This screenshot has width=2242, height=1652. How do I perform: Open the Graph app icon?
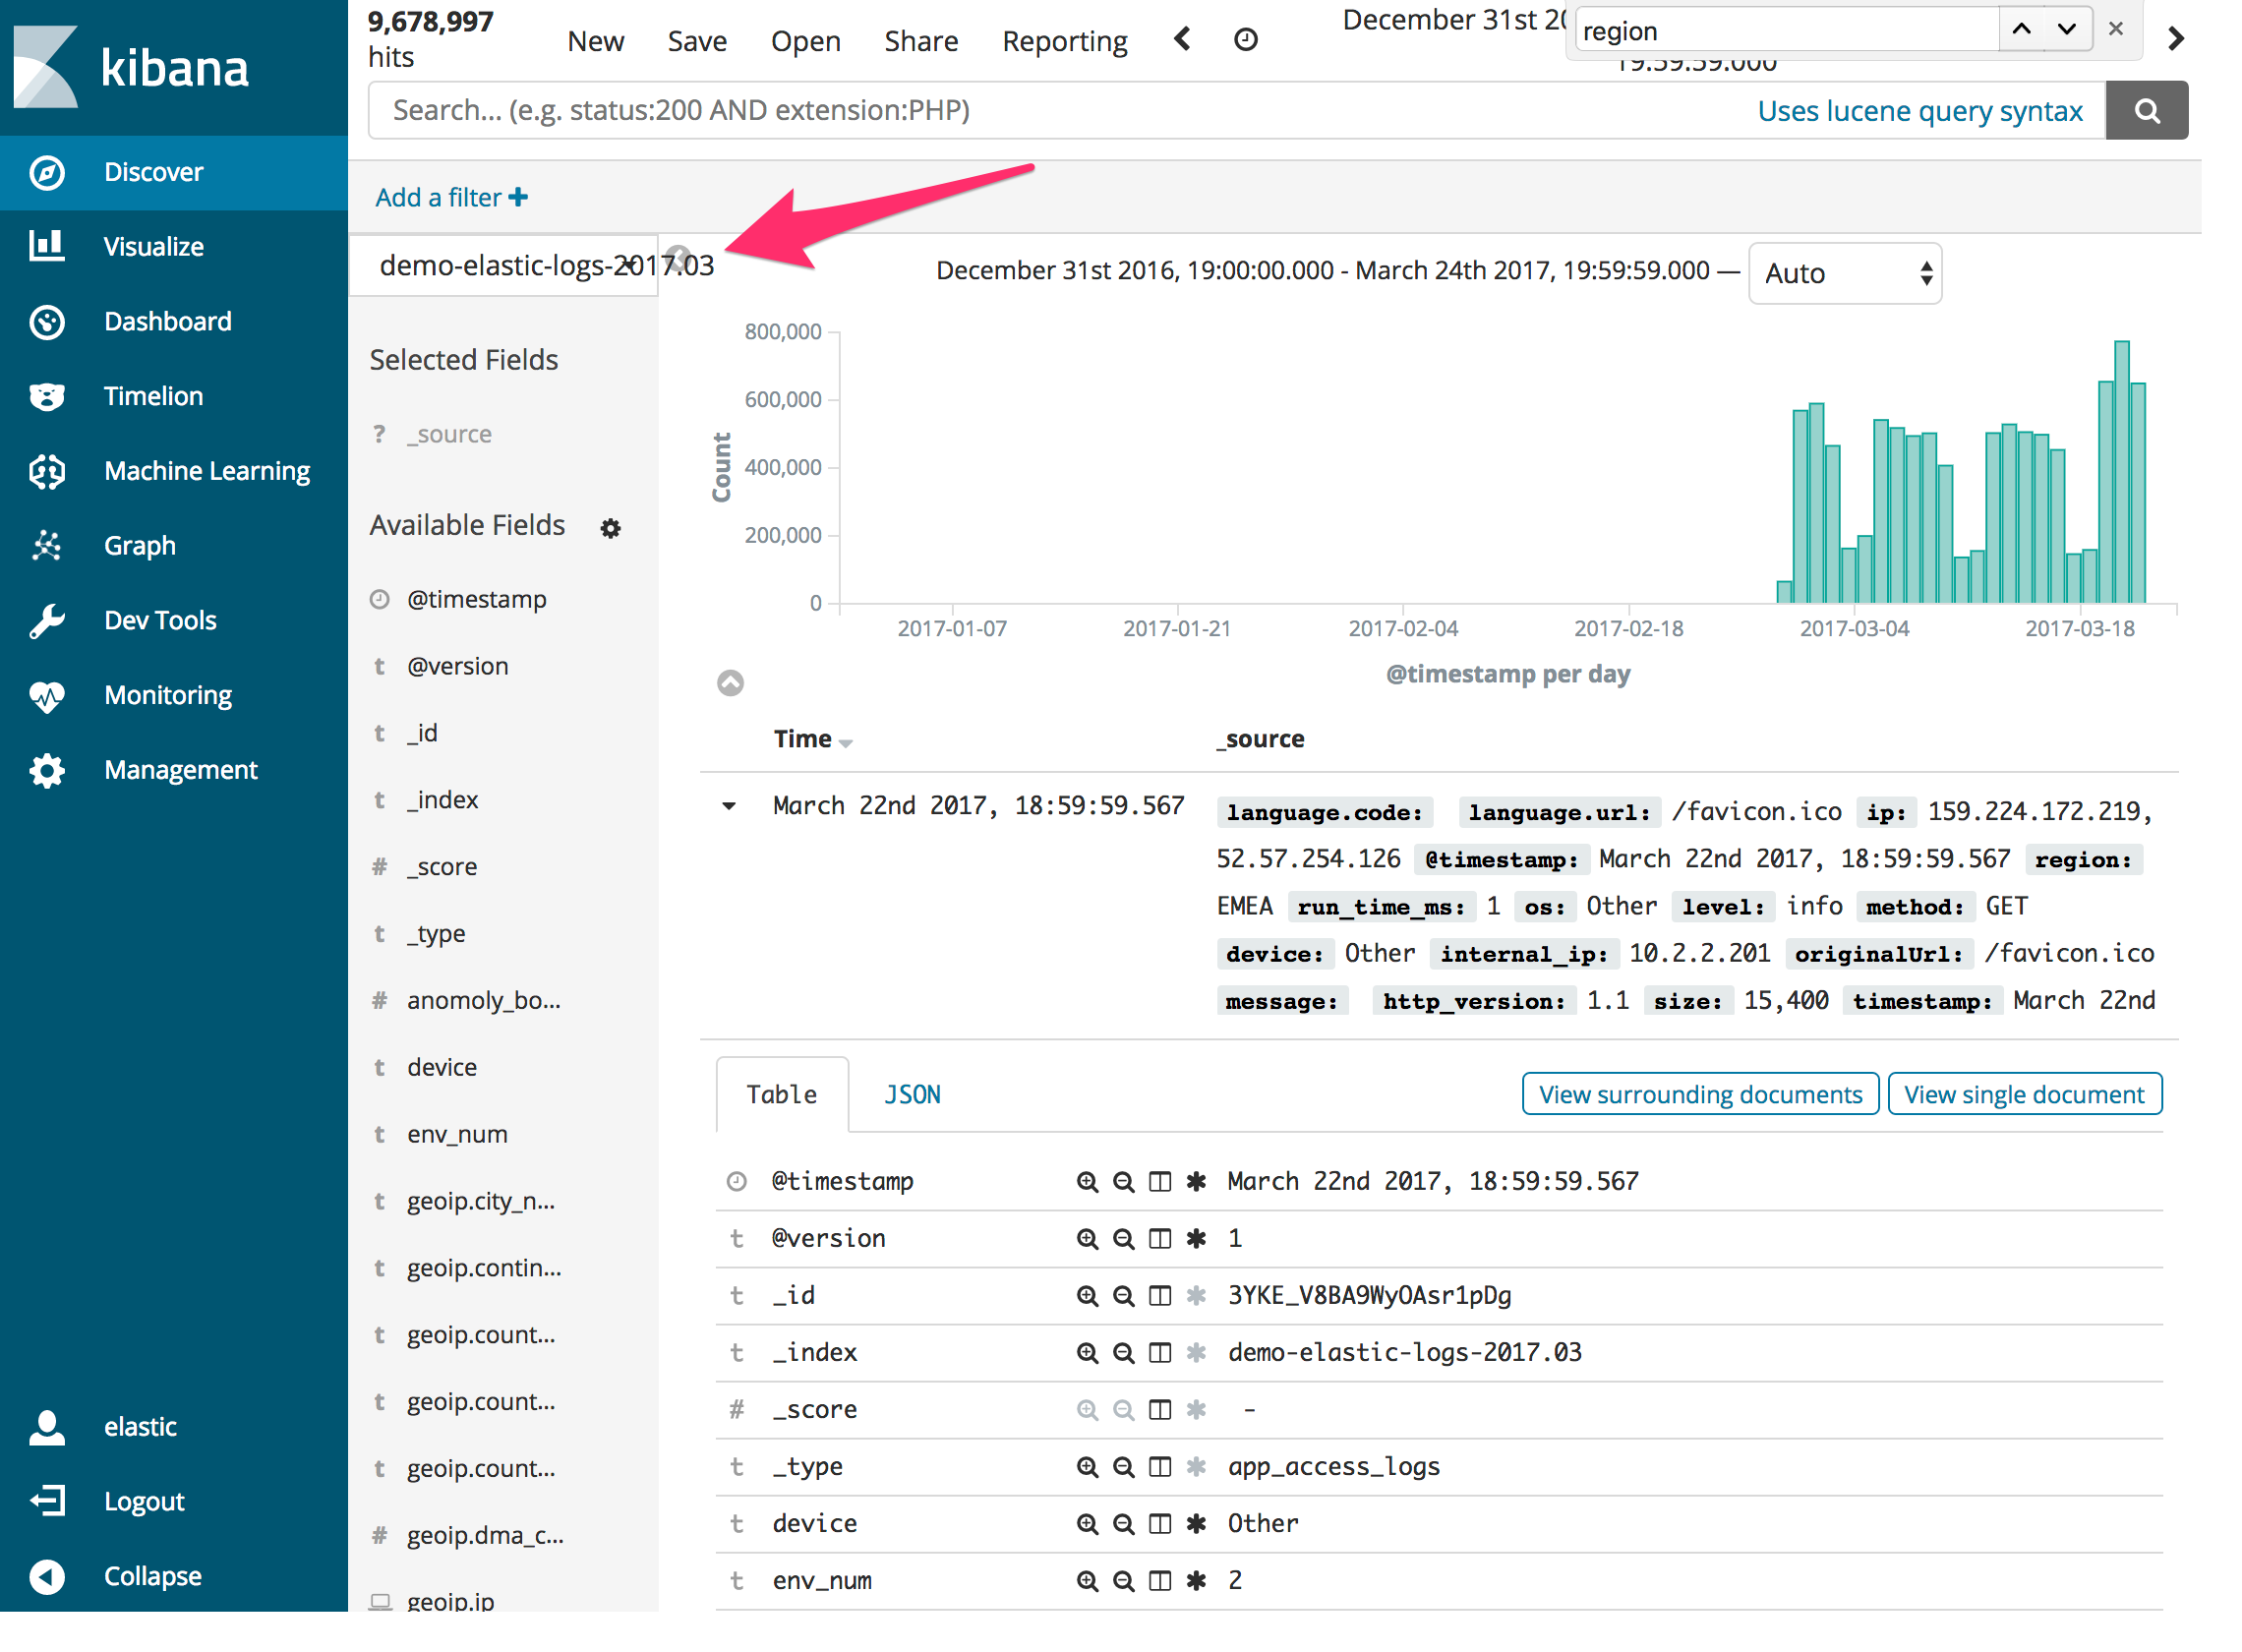[47, 545]
